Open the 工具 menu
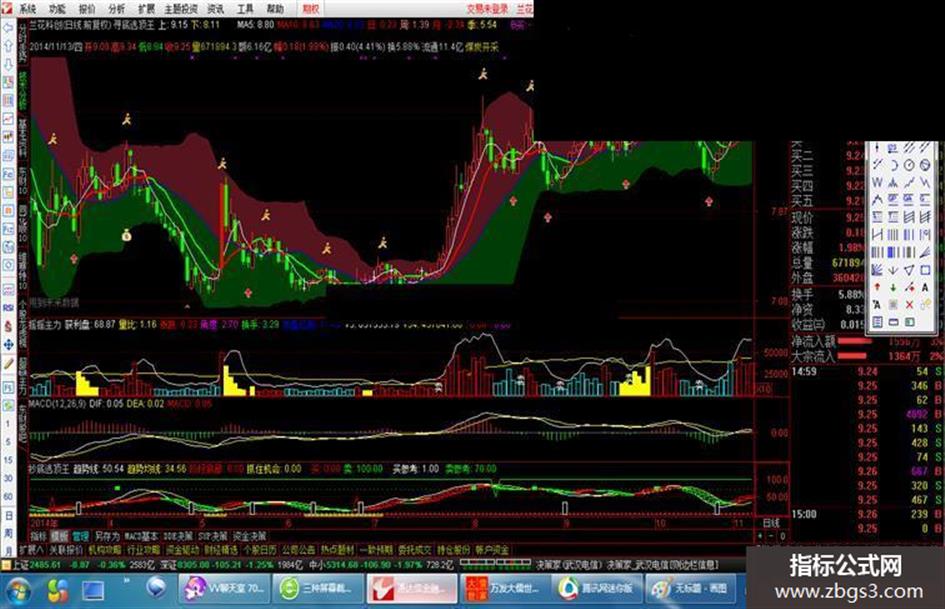The width and height of the screenshot is (945, 609). point(245,9)
